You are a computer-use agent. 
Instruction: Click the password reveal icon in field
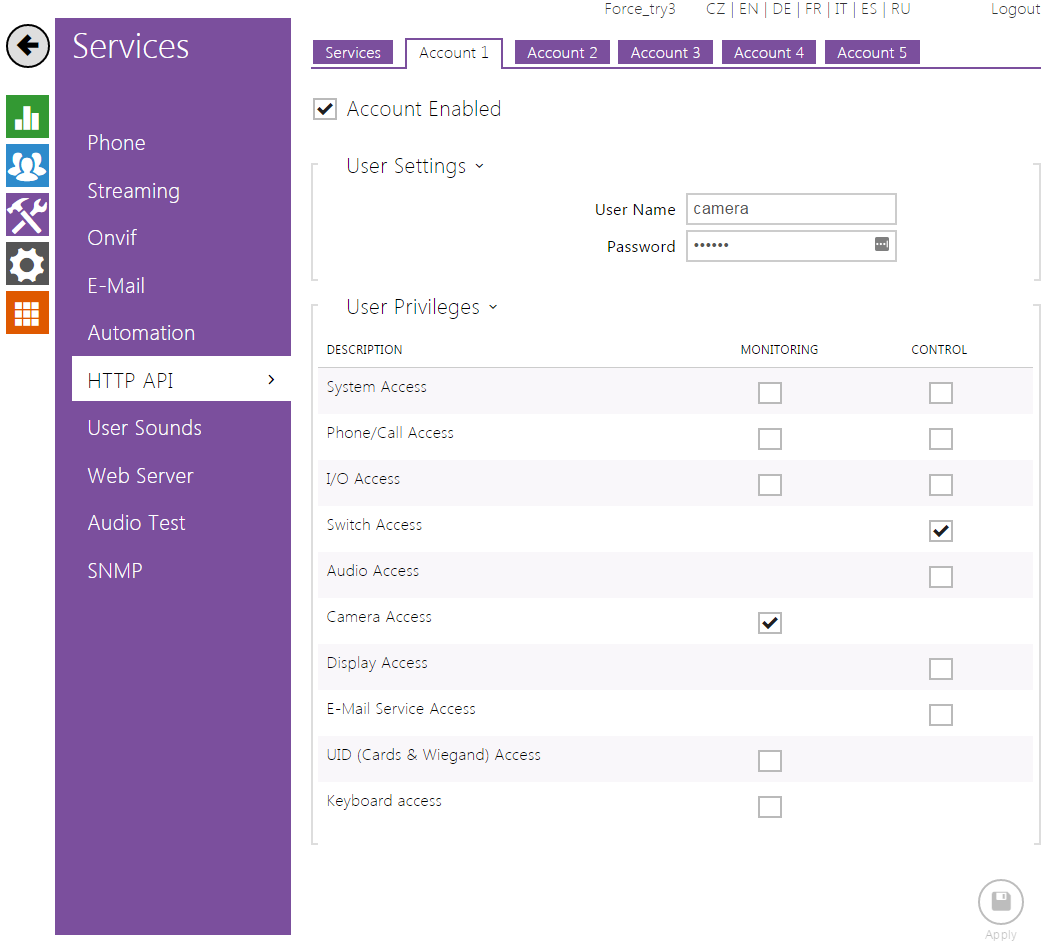881,245
